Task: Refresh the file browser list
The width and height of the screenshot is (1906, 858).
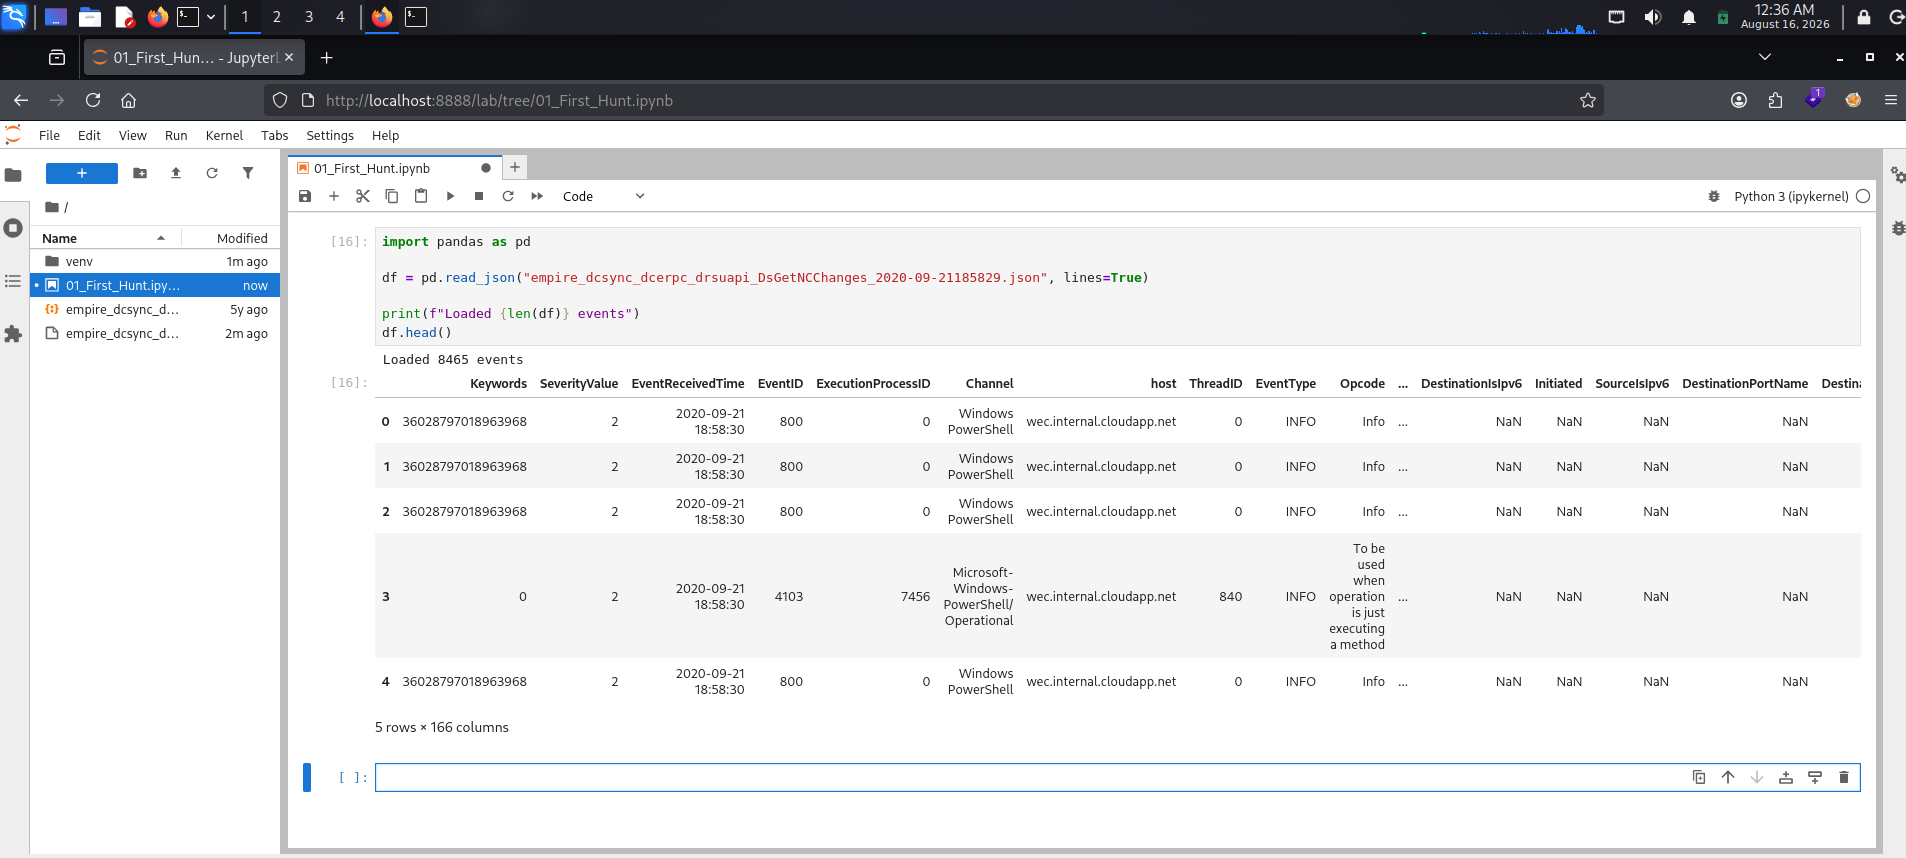Action: 212,173
